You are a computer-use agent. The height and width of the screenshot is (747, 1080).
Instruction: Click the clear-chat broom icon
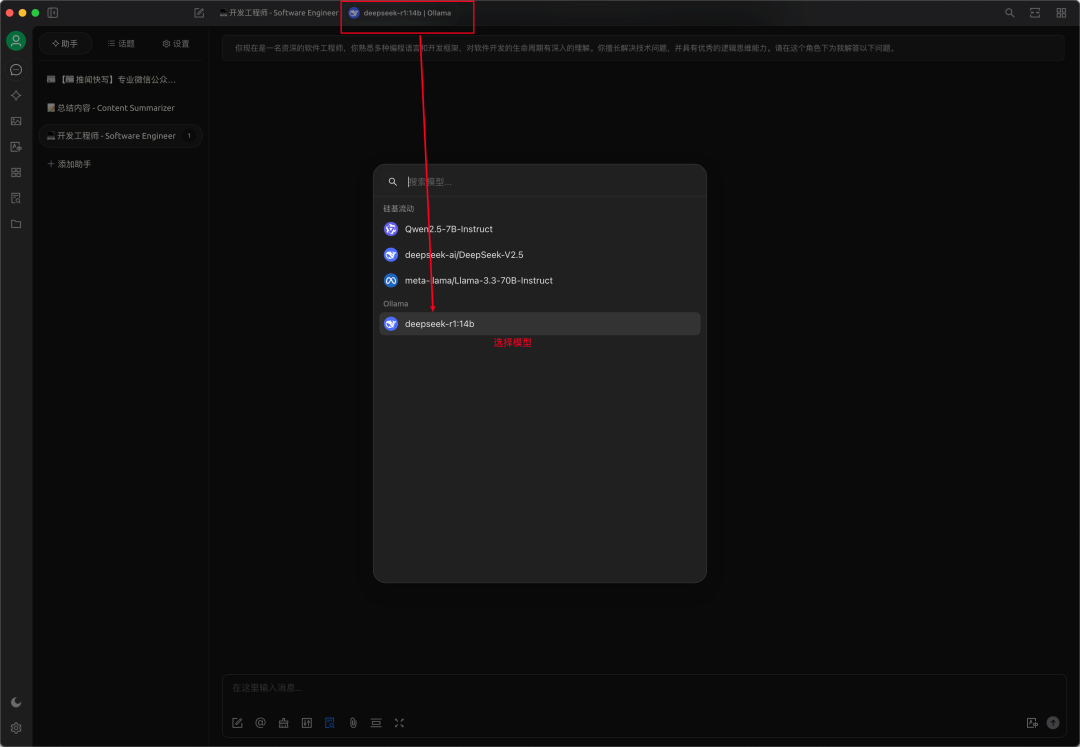[283, 723]
